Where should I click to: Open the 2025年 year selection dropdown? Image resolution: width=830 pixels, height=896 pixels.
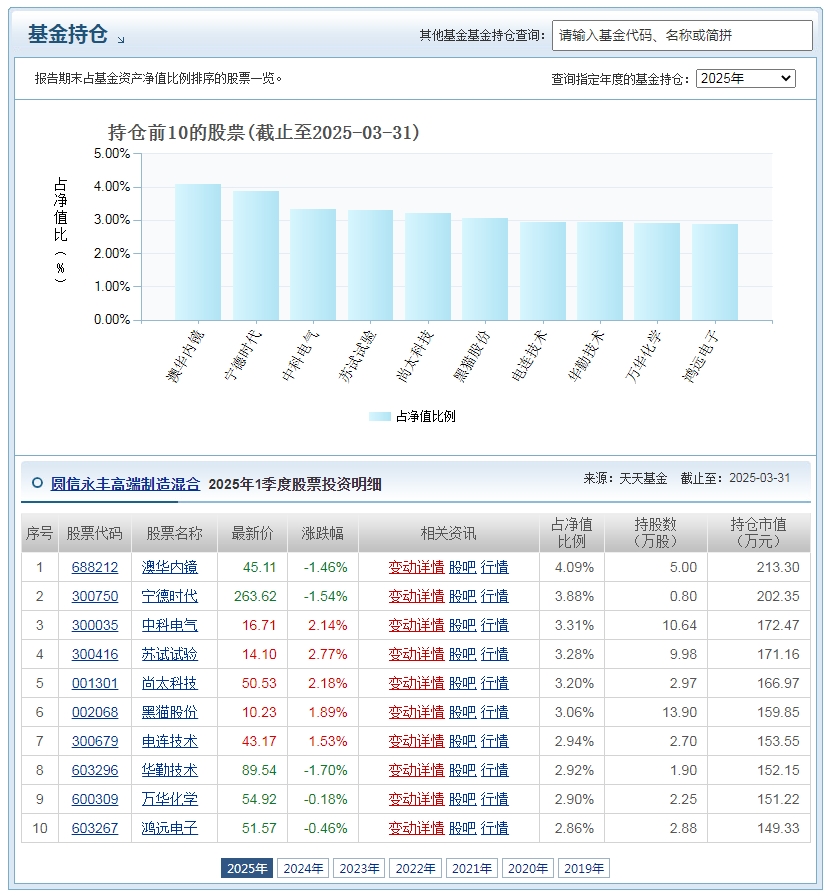pos(745,78)
